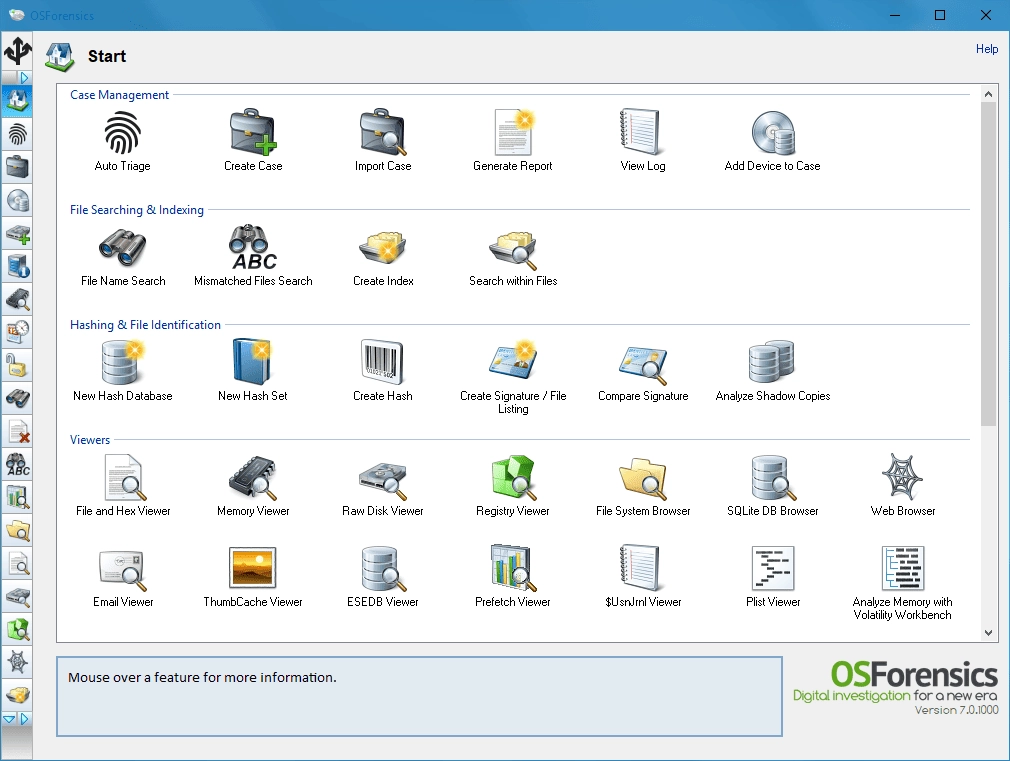Click the folder magnifier sidebar icon
Screen dimensions: 1010x761
(x=17, y=531)
